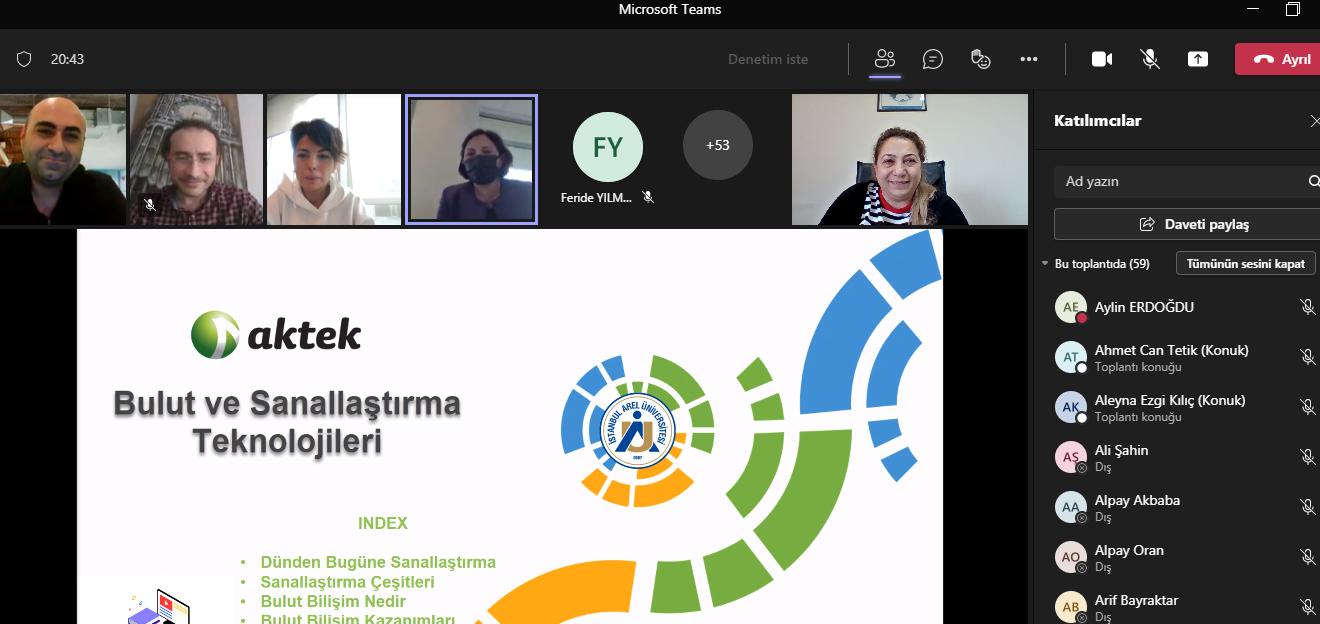Click the AB avatar of Arif Bayraktar
This screenshot has height=624, width=1320.
[x=1071, y=606]
